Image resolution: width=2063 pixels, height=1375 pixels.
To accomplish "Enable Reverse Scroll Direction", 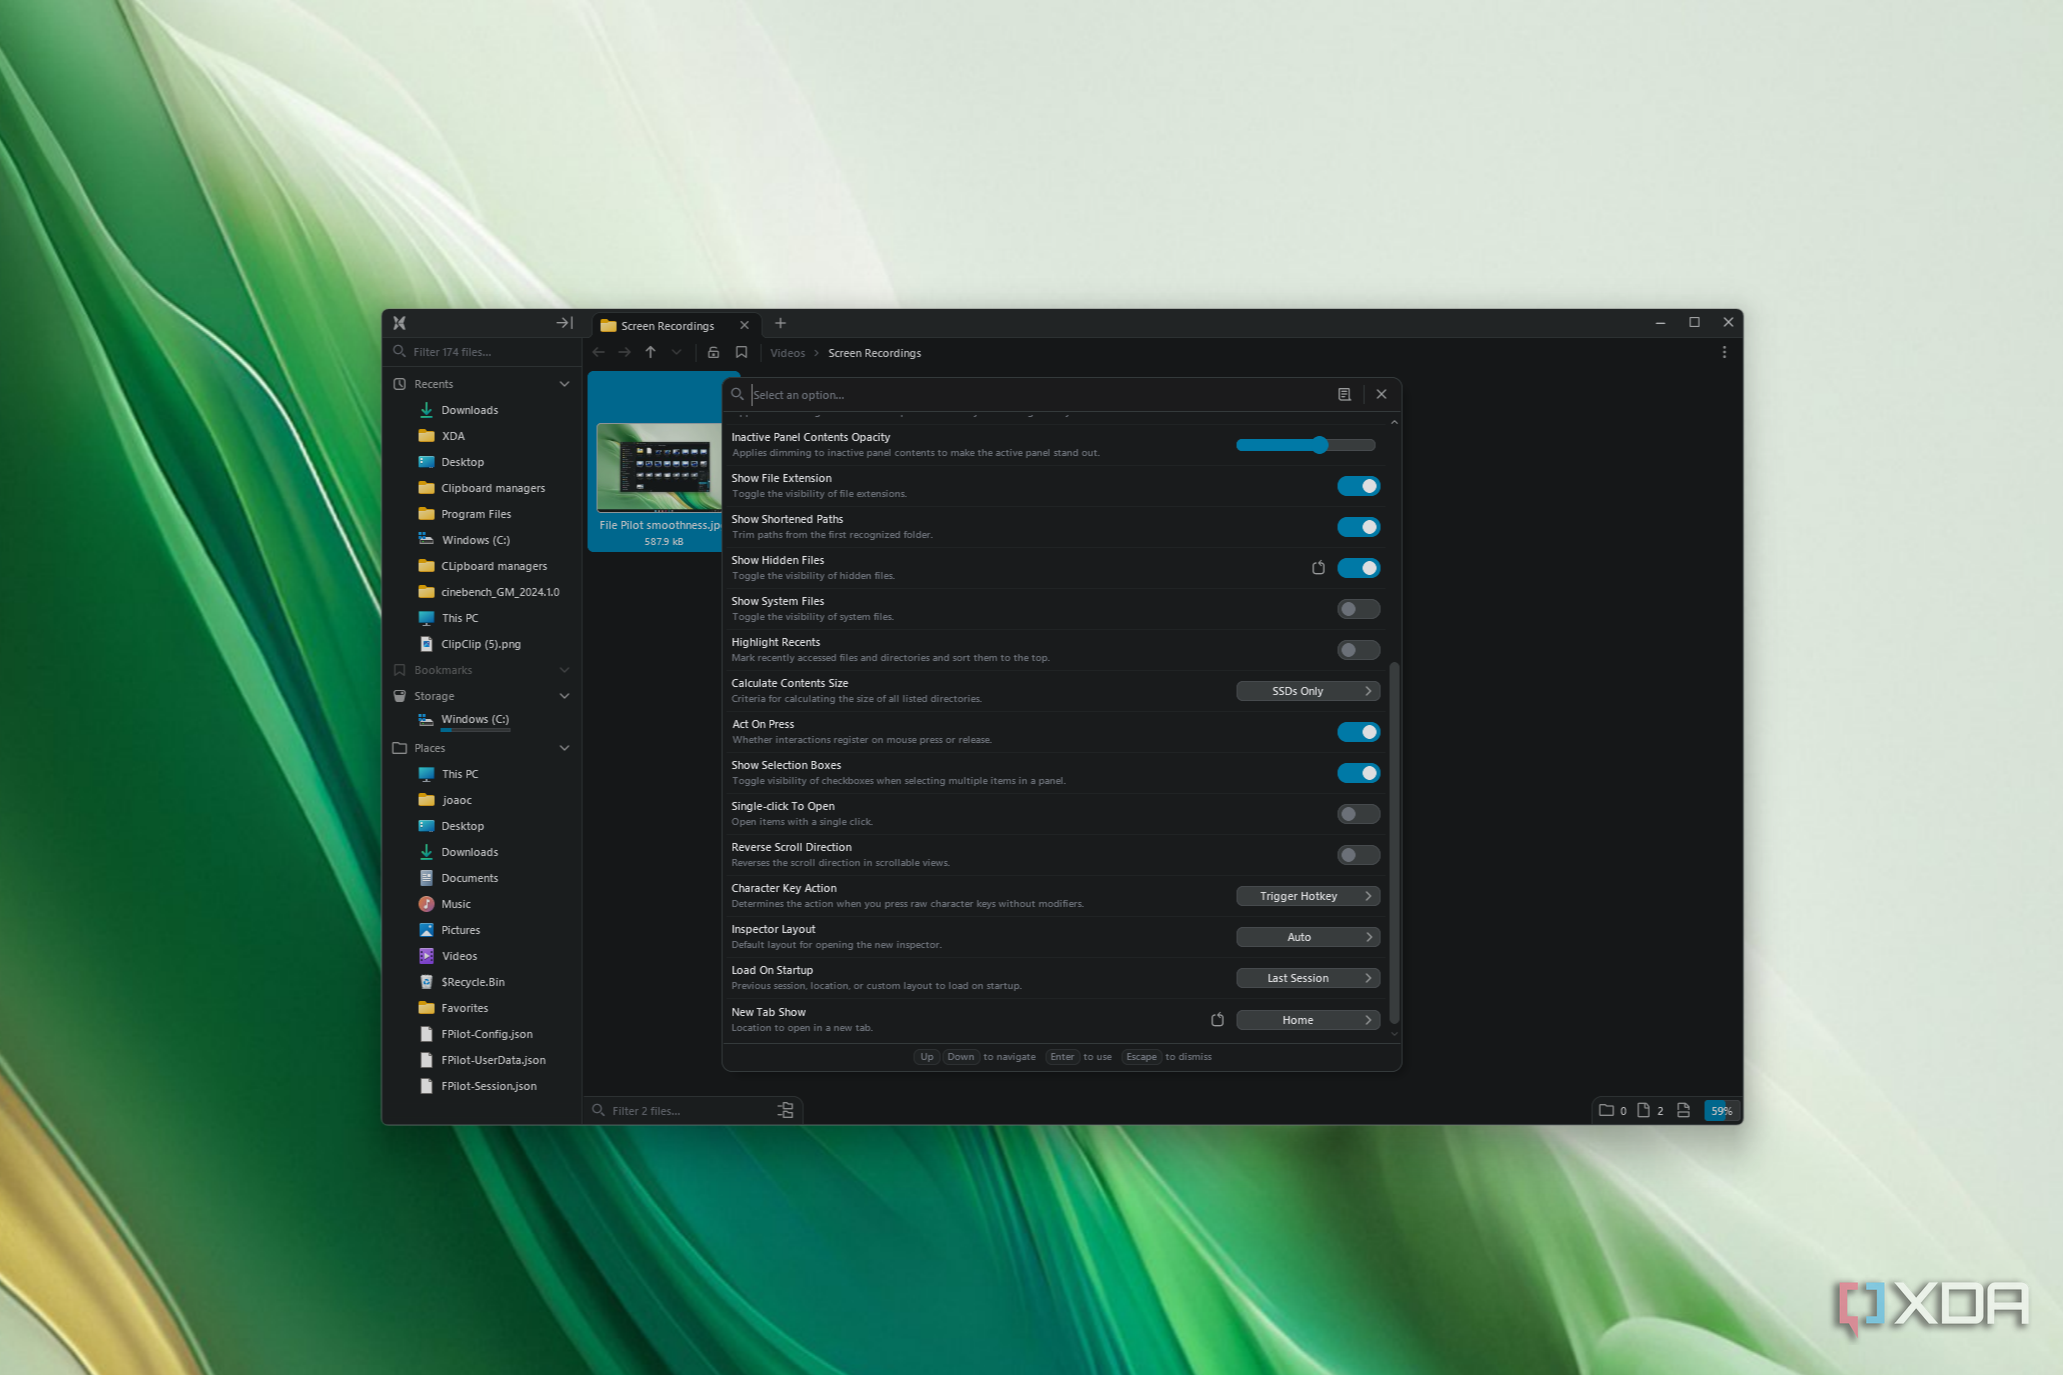I will pos(1358,855).
